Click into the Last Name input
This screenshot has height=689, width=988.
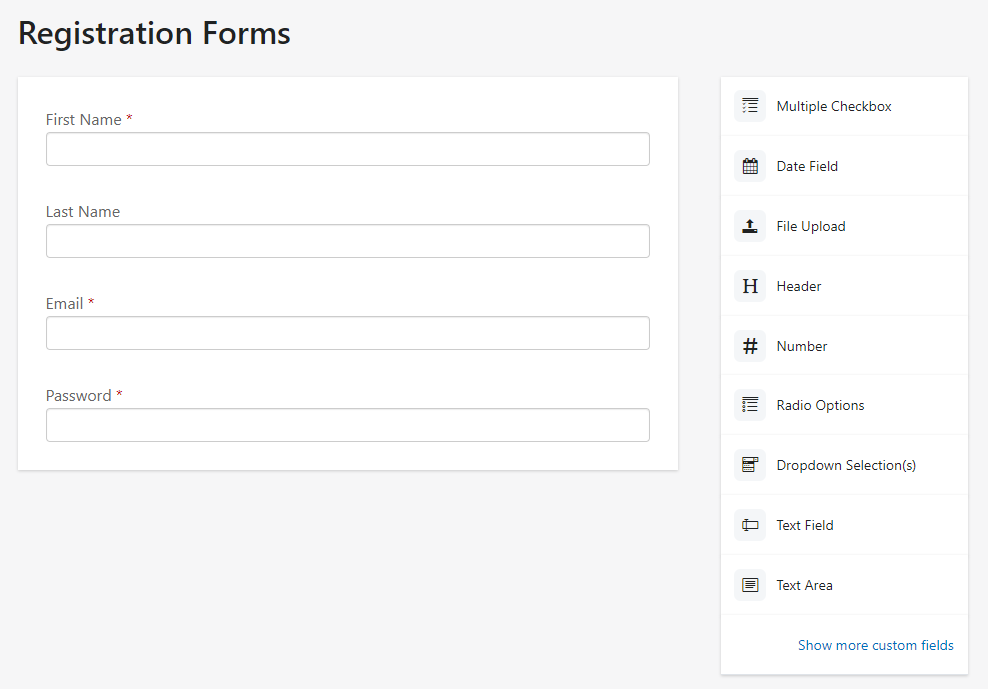[347, 241]
